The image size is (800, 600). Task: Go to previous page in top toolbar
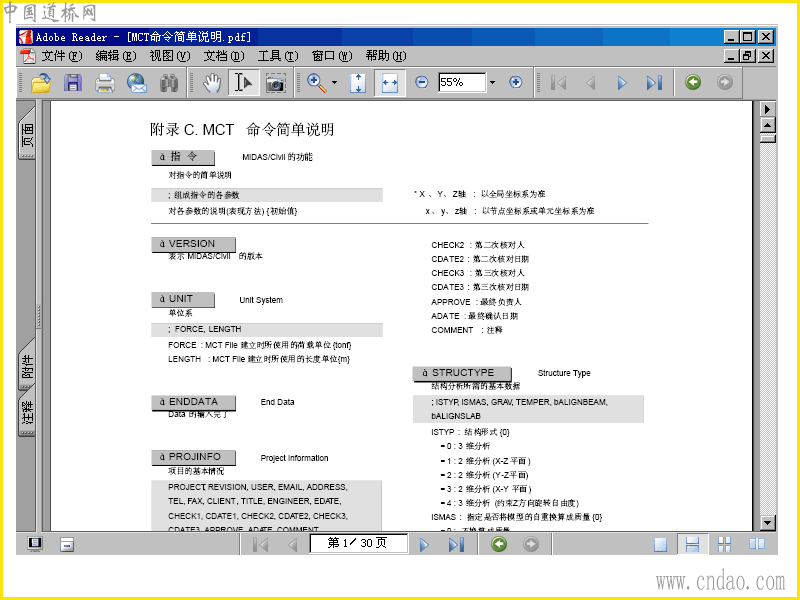591,83
